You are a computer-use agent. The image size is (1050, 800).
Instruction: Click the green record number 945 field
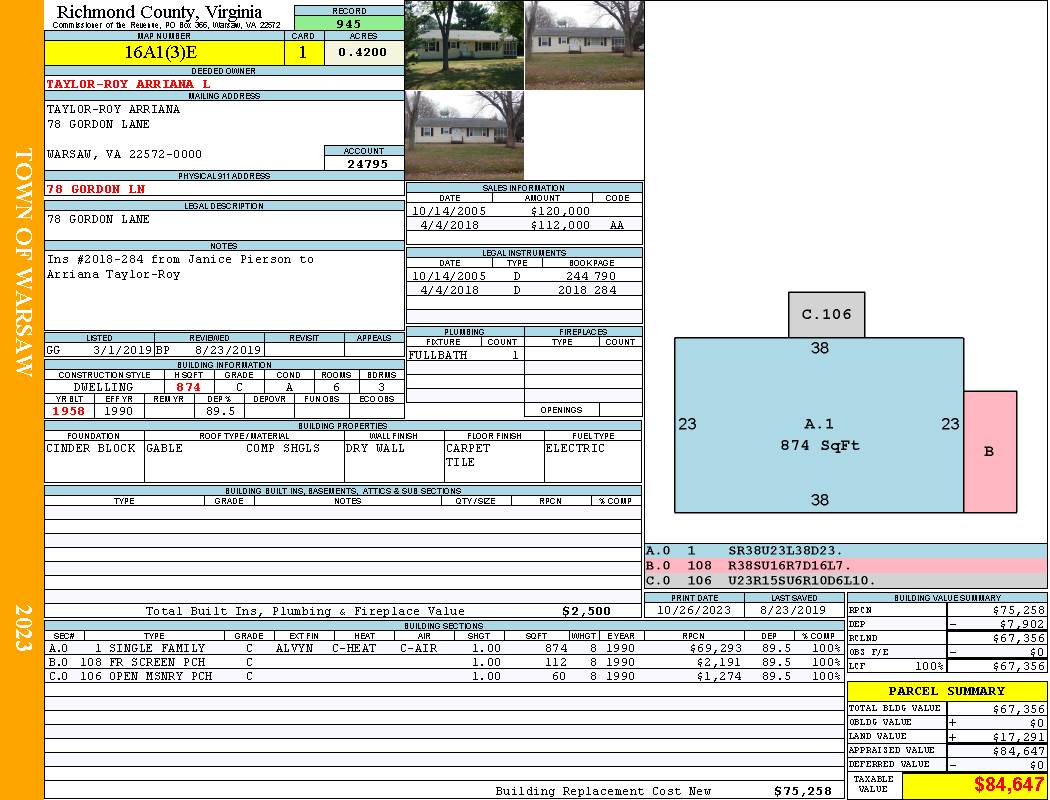349,24
